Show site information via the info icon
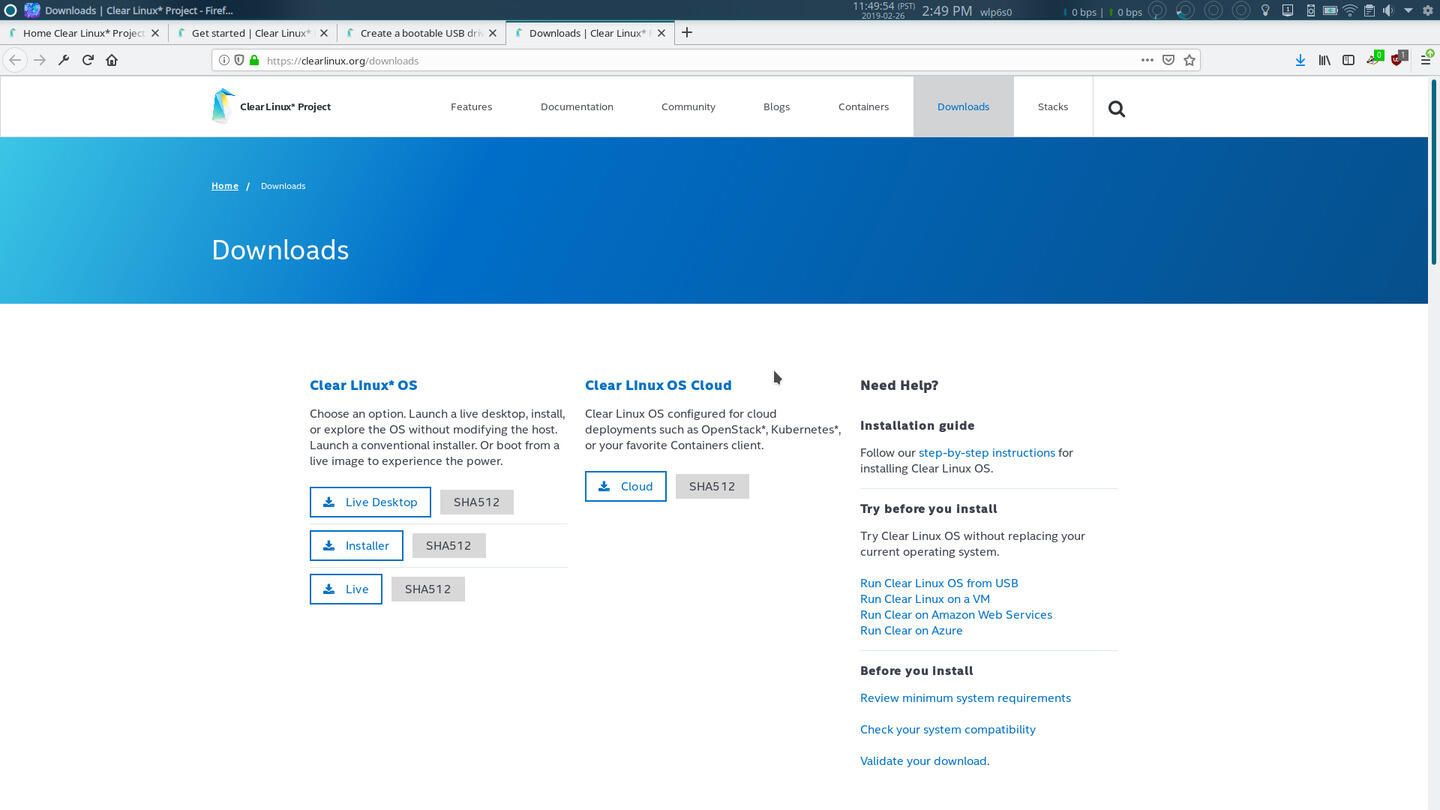Viewport: 1440px width, 810px height. pos(224,60)
